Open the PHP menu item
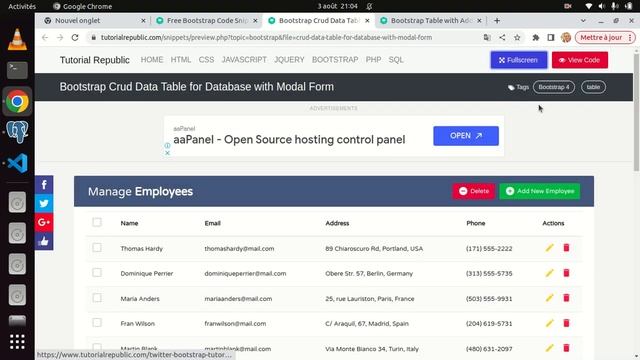This screenshot has height=360, width=640. click(373, 60)
